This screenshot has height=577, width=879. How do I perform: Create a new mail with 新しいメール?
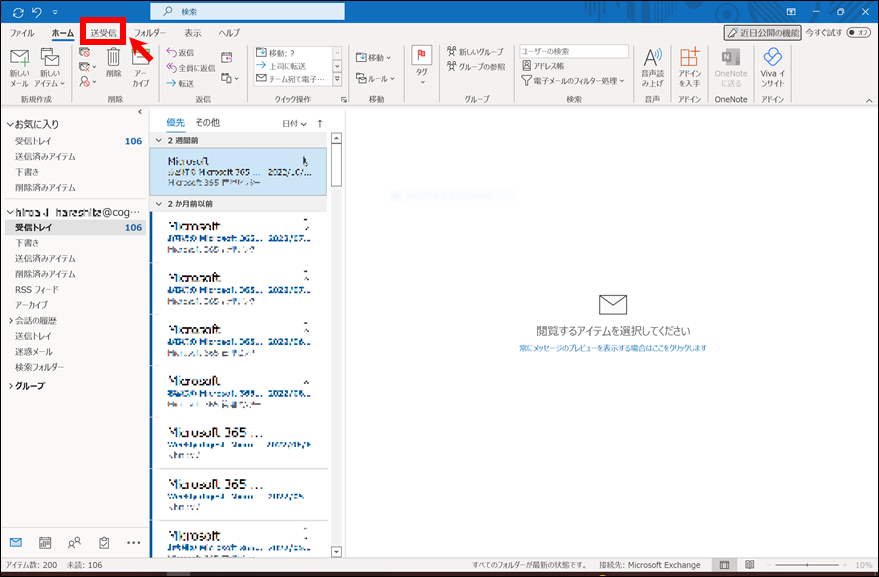pyautogui.click(x=20, y=67)
